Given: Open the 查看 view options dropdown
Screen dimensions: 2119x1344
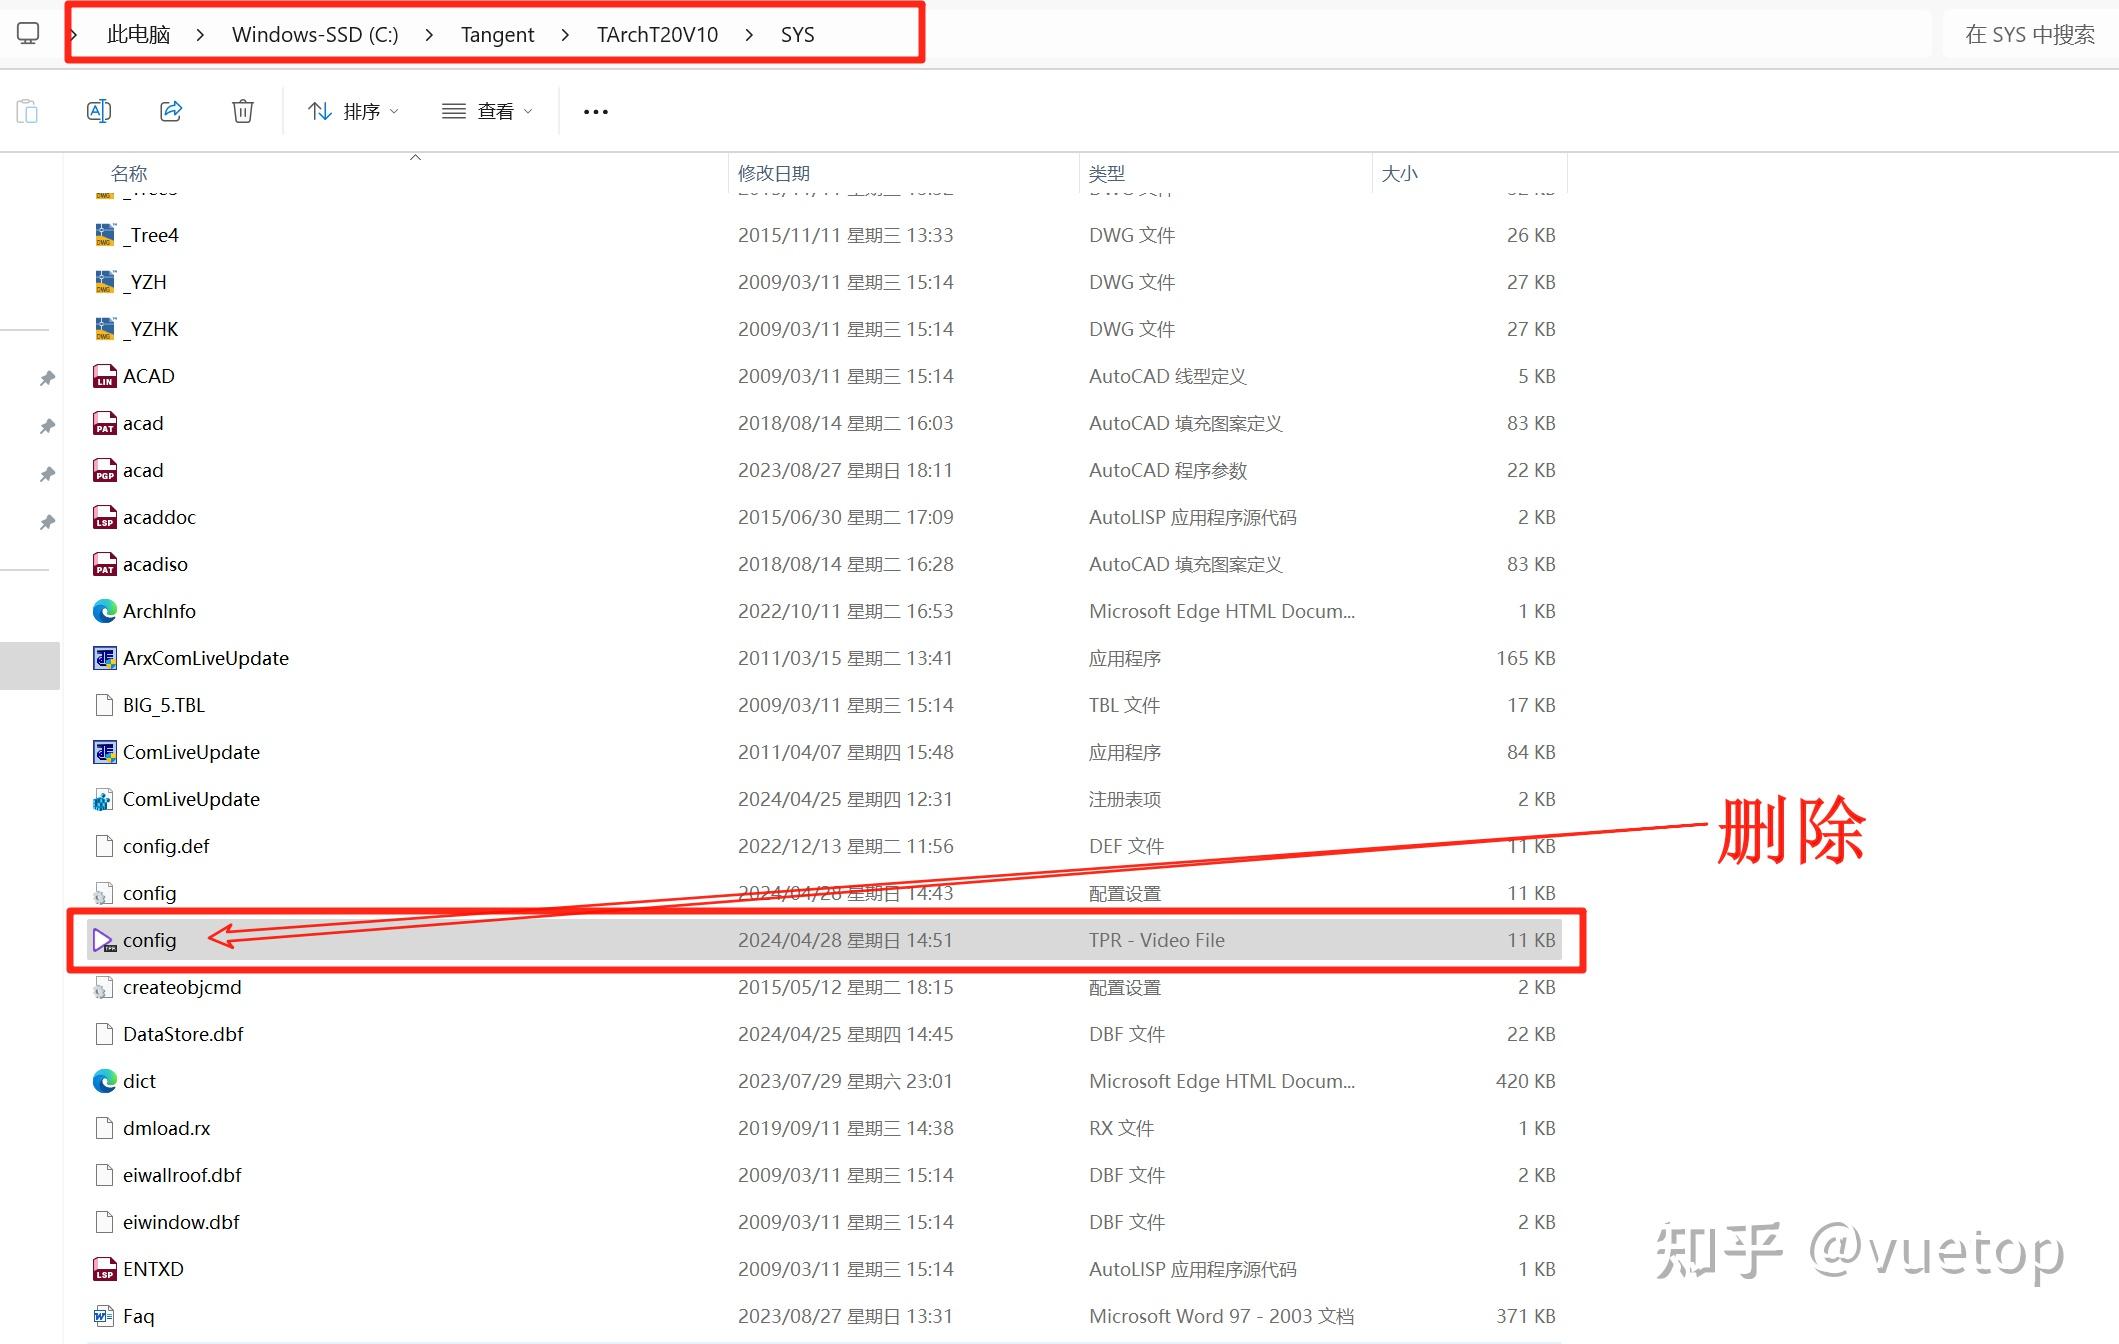Looking at the screenshot, I should pos(487,111).
